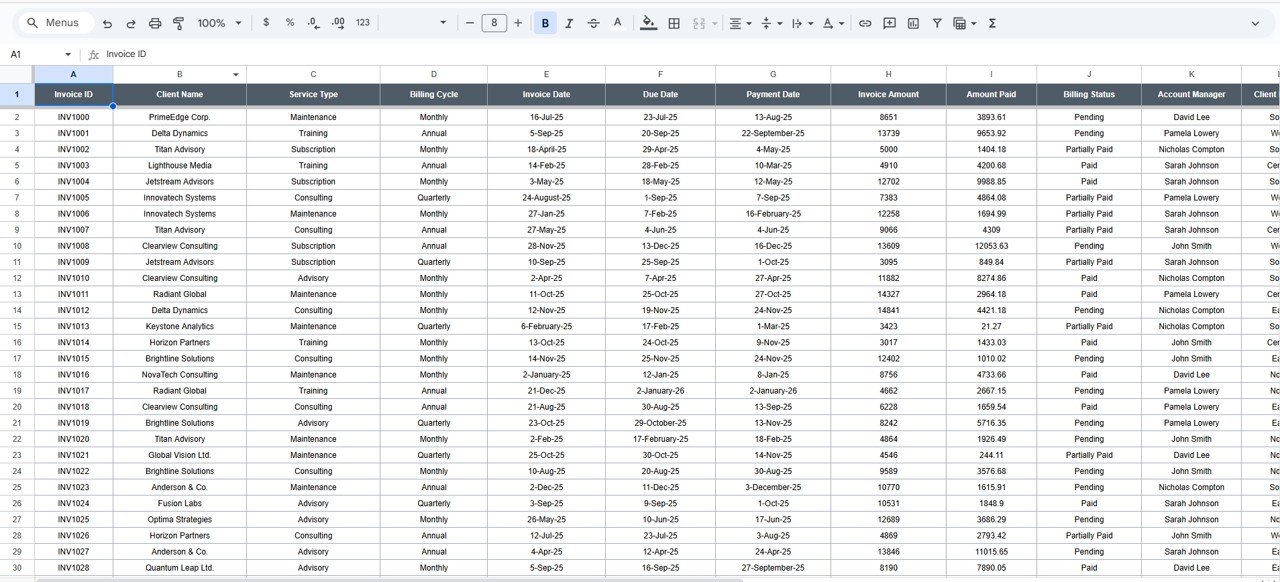This screenshot has width=1280, height=582.
Task: Print the spreadsheet
Action: (x=154, y=21)
